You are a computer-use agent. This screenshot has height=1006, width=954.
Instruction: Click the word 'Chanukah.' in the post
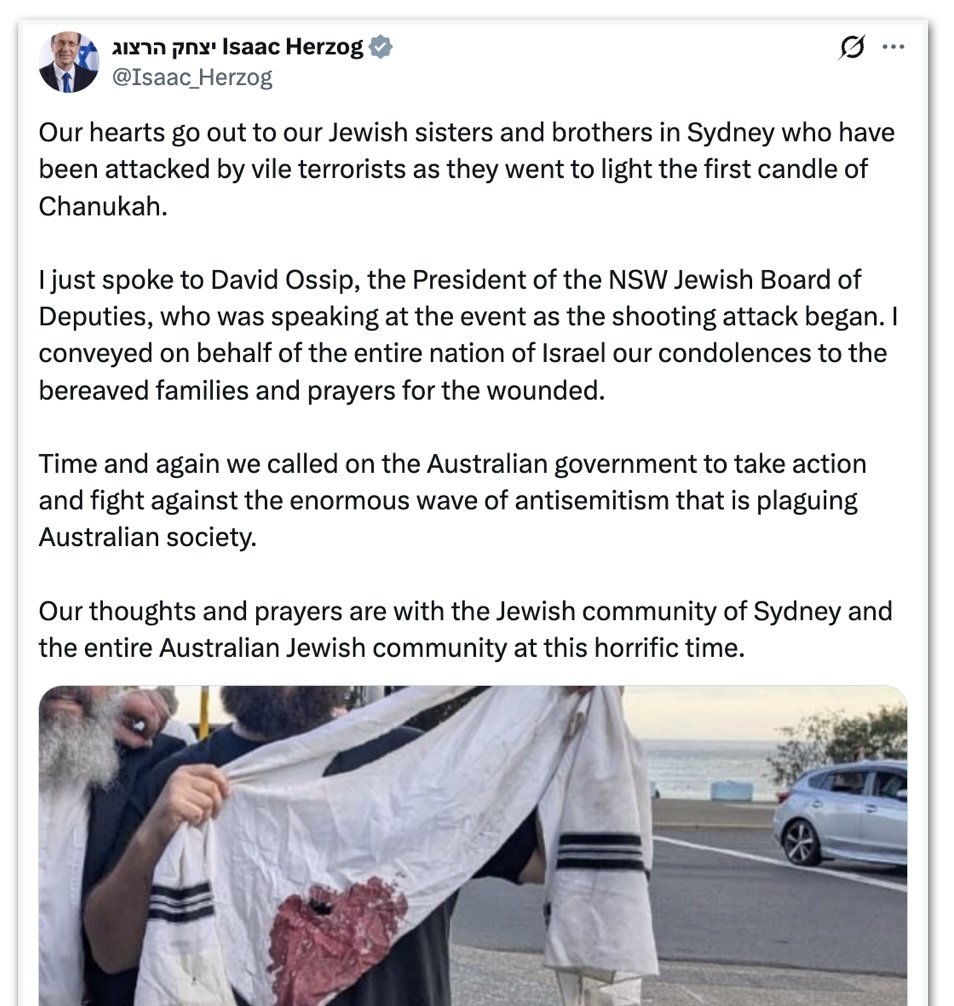coord(103,207)
